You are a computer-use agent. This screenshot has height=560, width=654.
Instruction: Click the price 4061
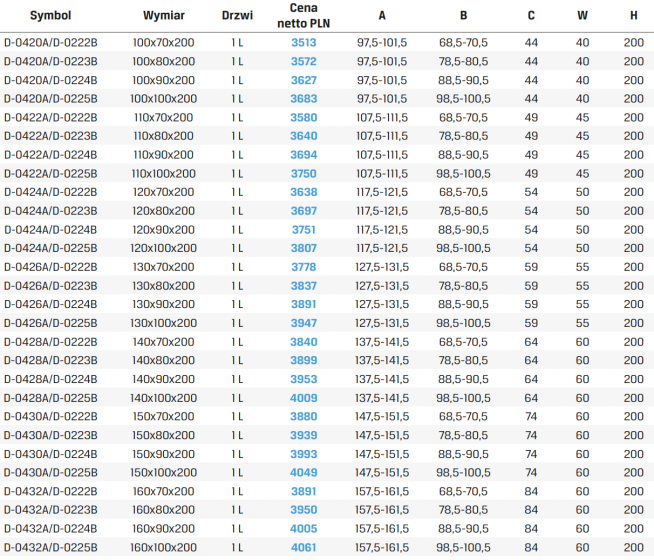(x=304, y=547)
